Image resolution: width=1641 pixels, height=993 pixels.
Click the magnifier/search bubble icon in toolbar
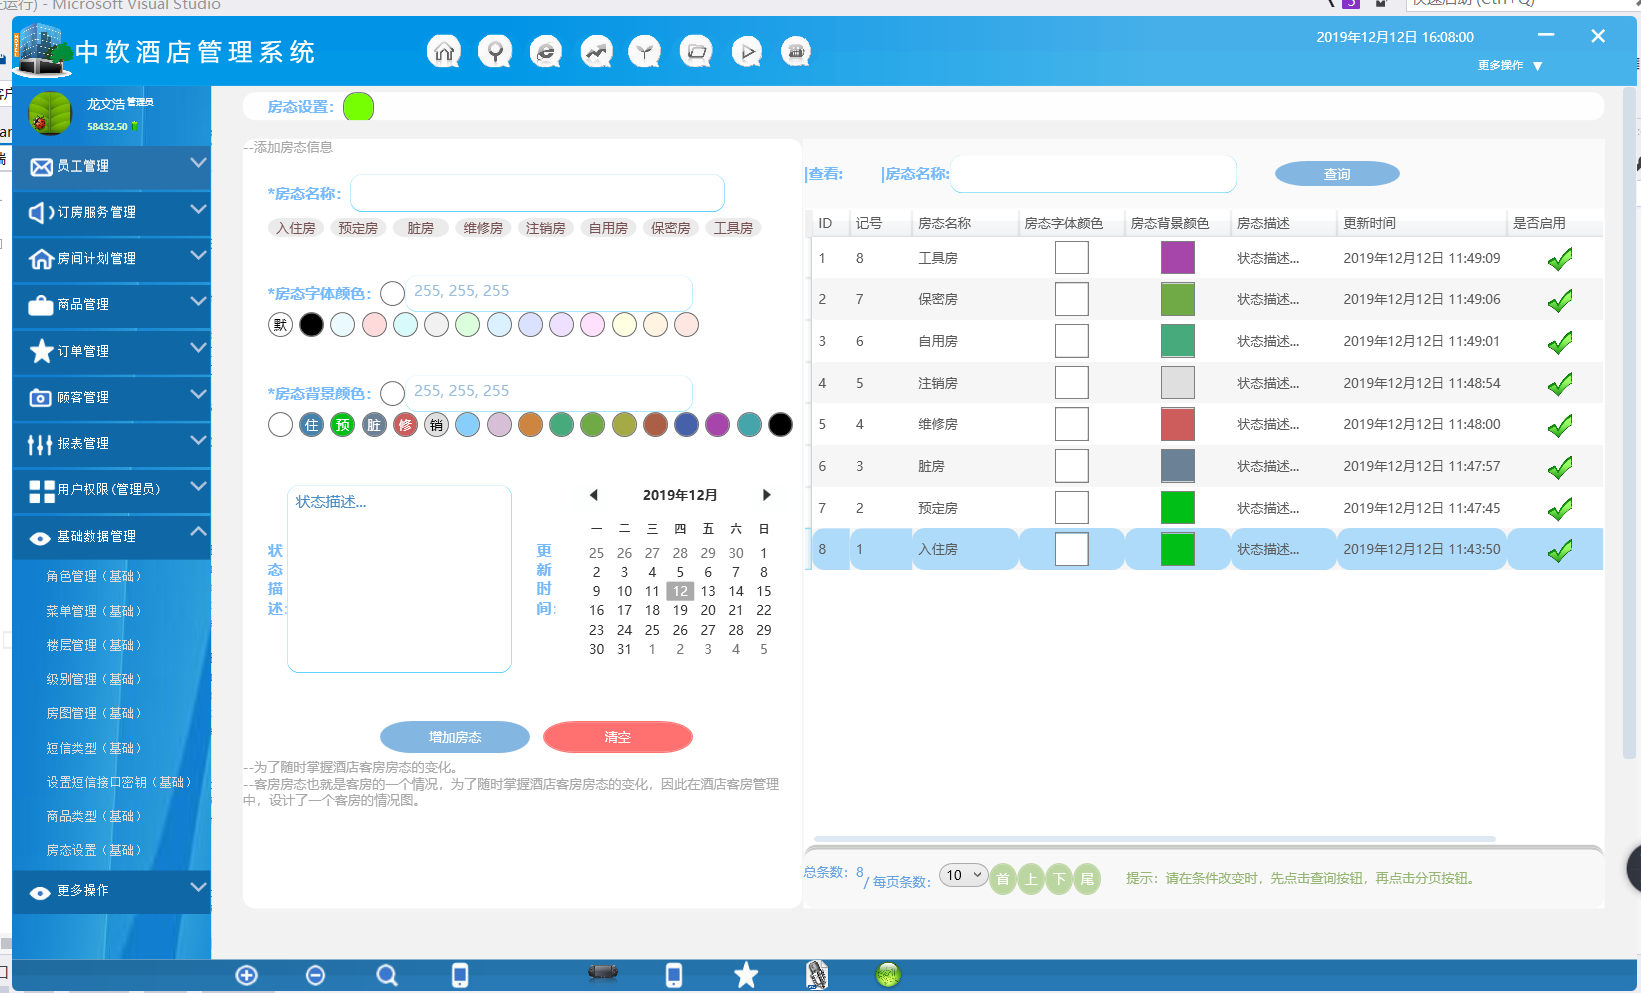pyautogui.click(x=495, y=51)
